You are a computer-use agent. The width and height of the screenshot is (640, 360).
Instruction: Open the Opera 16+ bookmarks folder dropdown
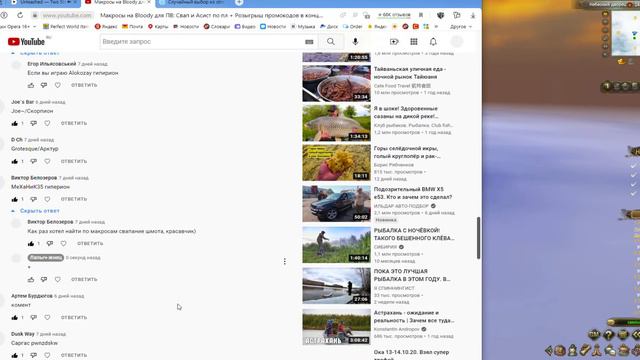18,27
